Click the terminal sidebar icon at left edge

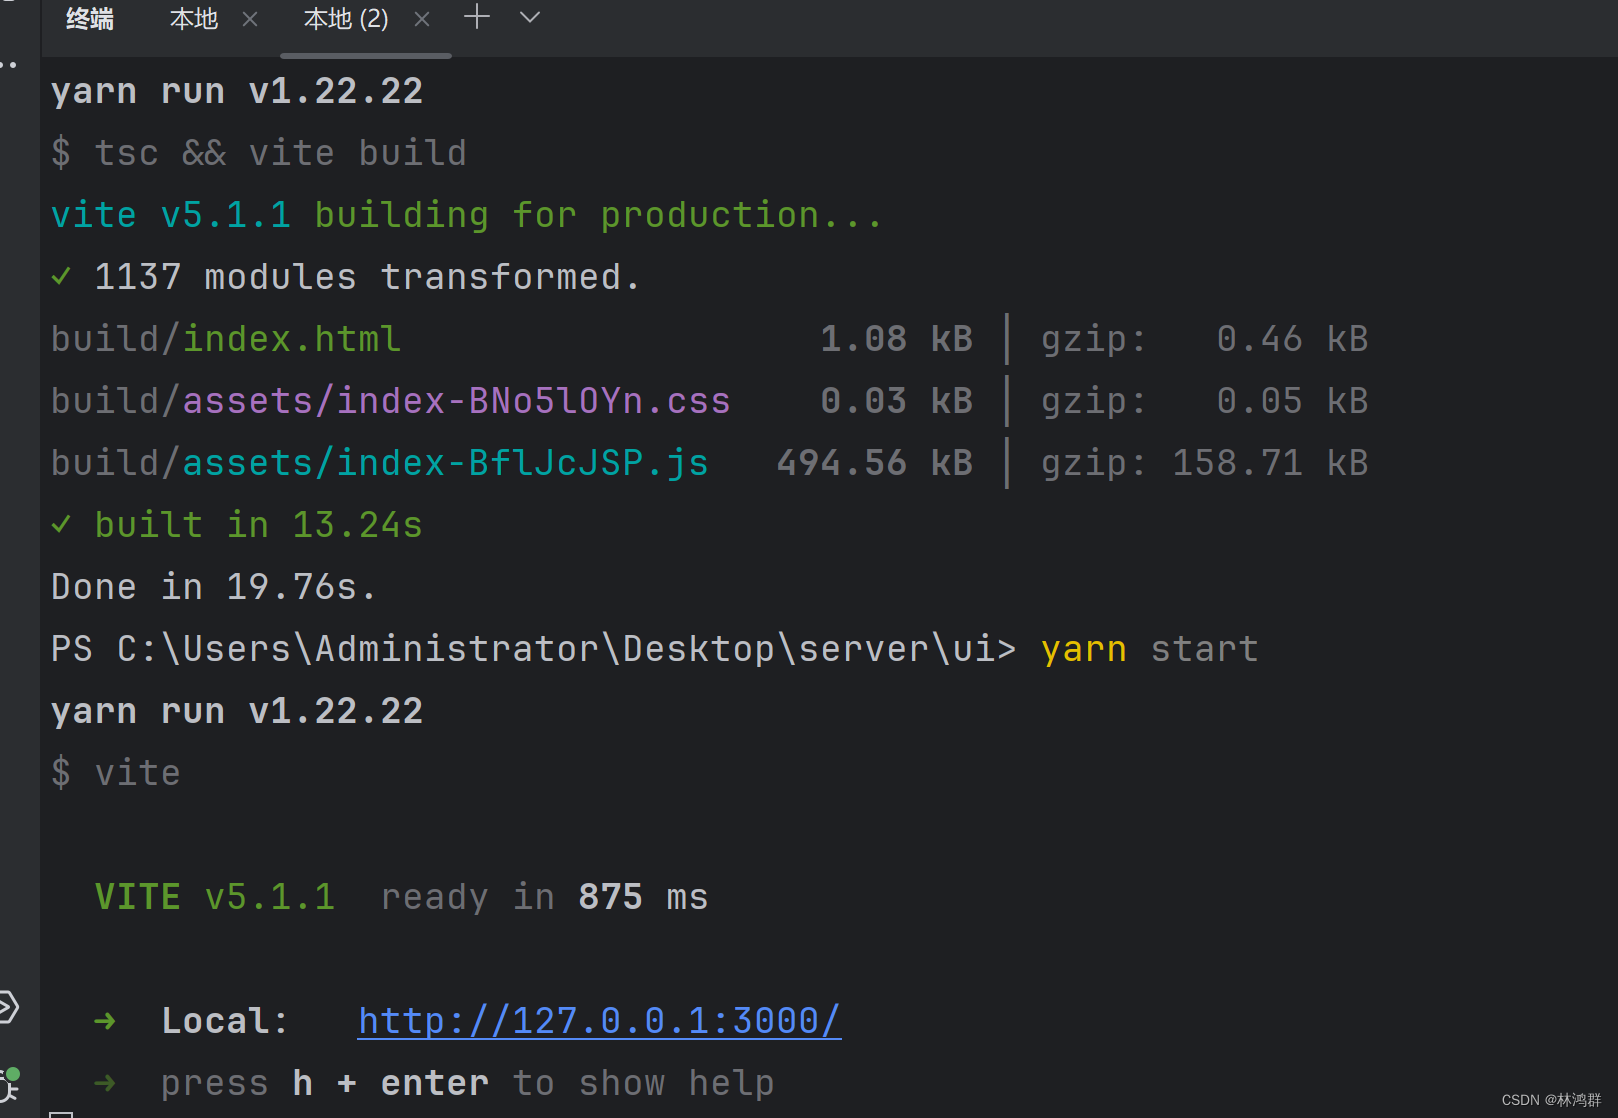[8, 1007]
